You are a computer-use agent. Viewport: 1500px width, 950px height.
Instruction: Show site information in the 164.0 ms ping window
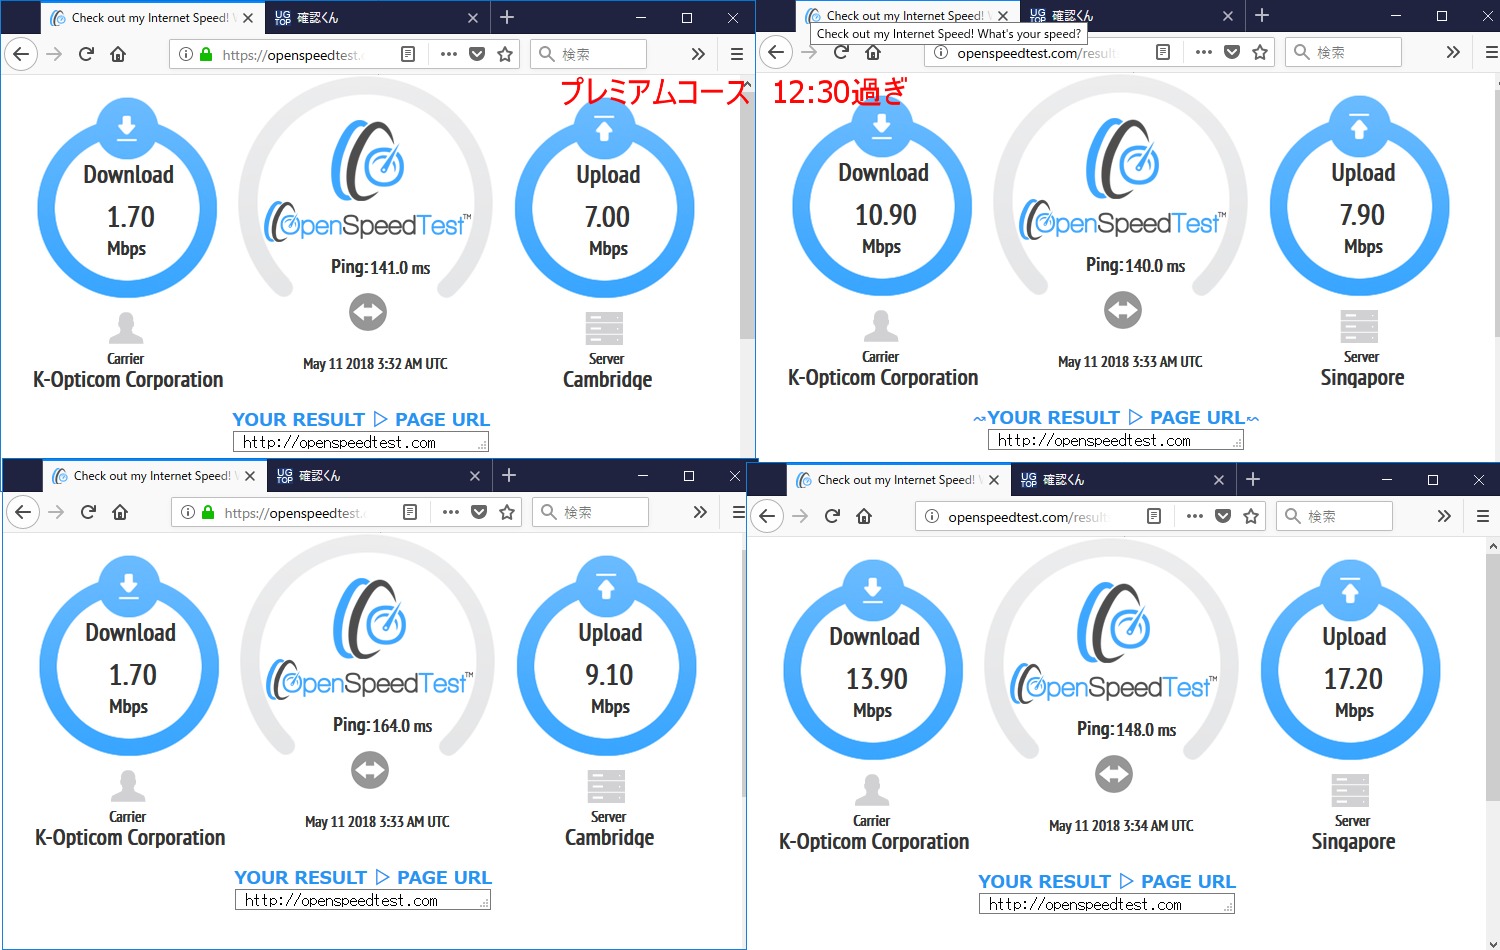pyautogui.click(x=188, y=512)
